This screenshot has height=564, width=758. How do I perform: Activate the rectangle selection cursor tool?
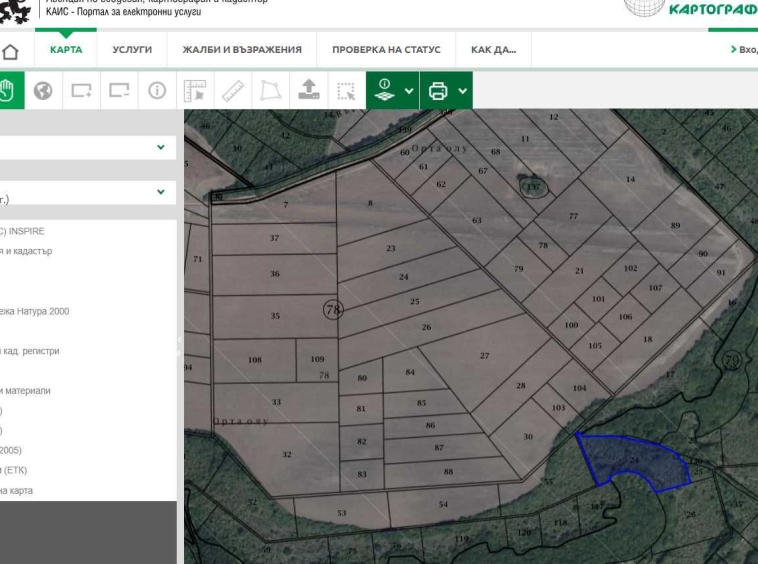coord(346,90)
